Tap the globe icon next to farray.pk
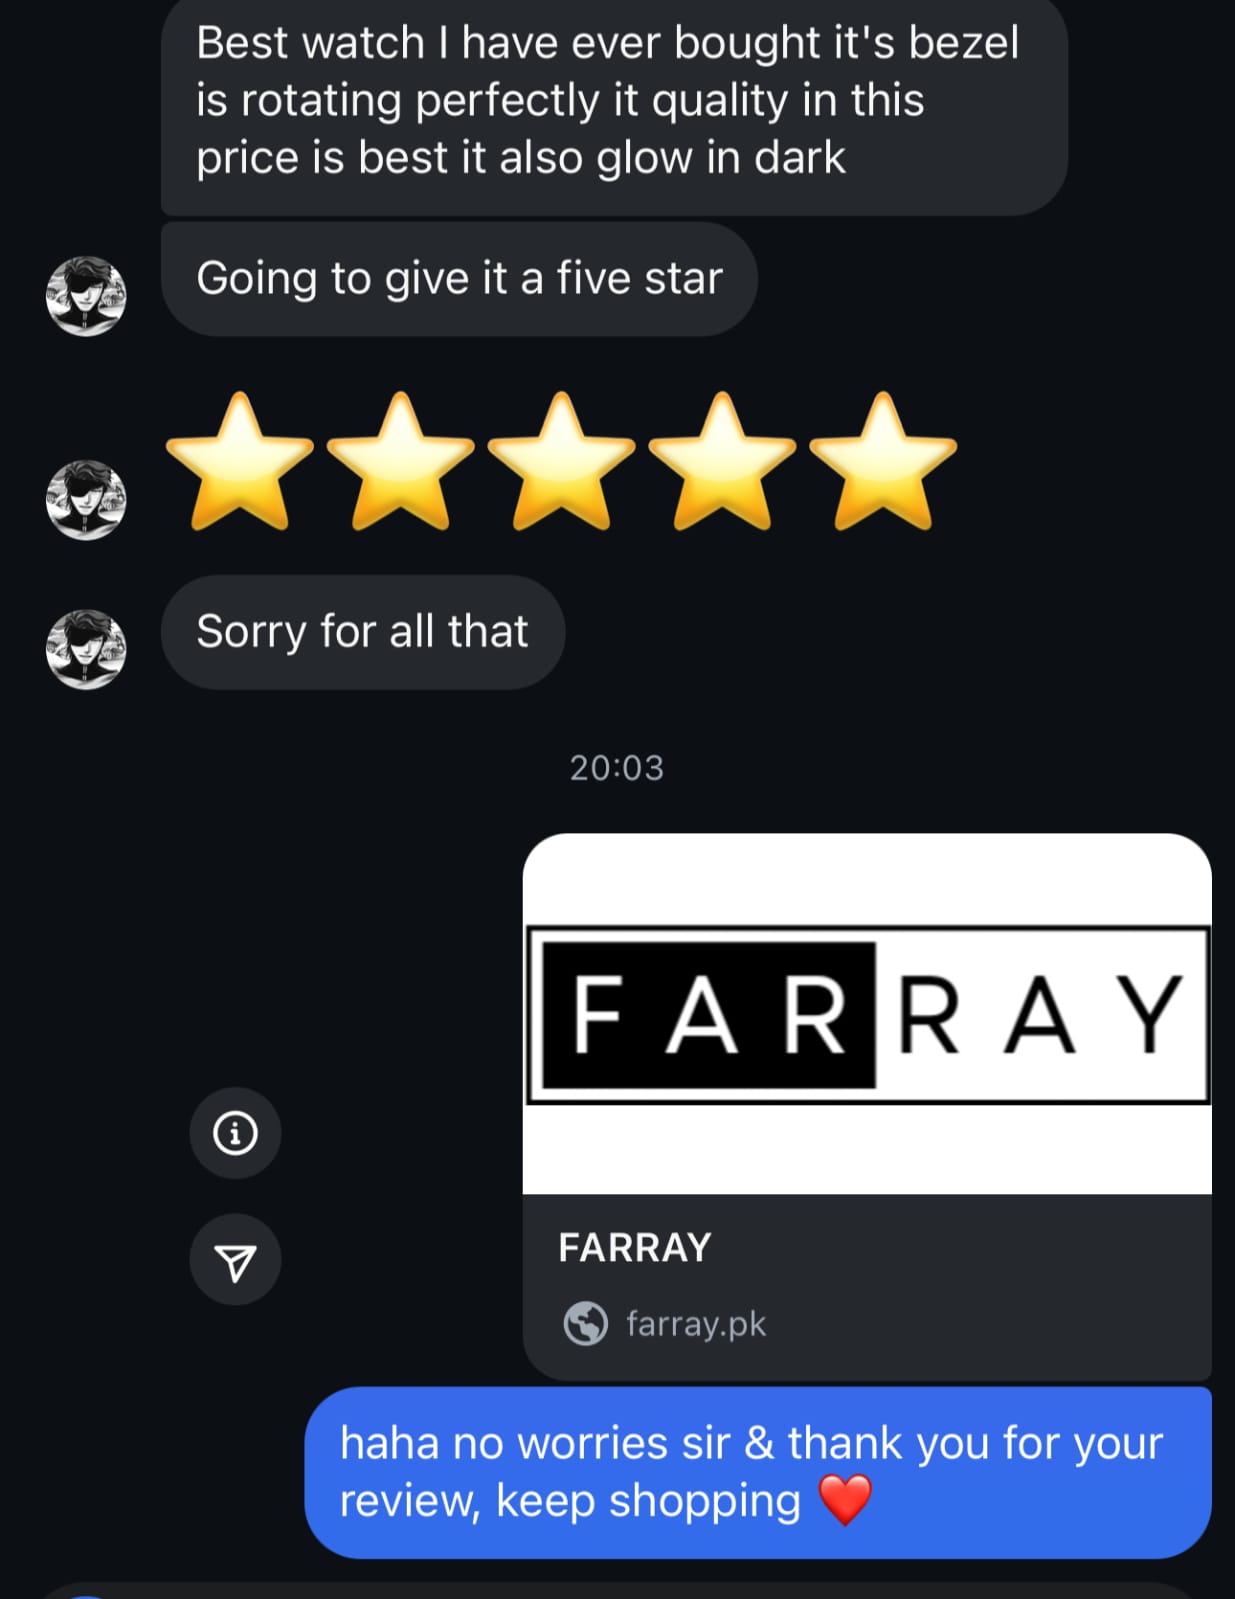Screen dimensions: 1235x1599 (x=585, y=1324)
